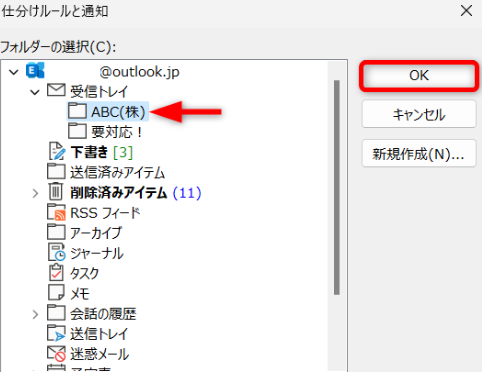Image resolution: width=482 pixels, height=372 pixels.
Task: Click the RSS フィード folder icon
Action: (x=56, y=212)
